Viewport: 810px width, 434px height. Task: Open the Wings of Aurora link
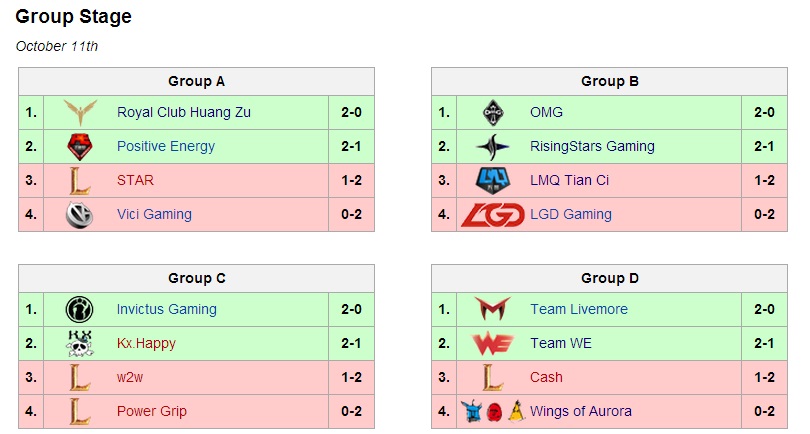[x=580, y=411]
